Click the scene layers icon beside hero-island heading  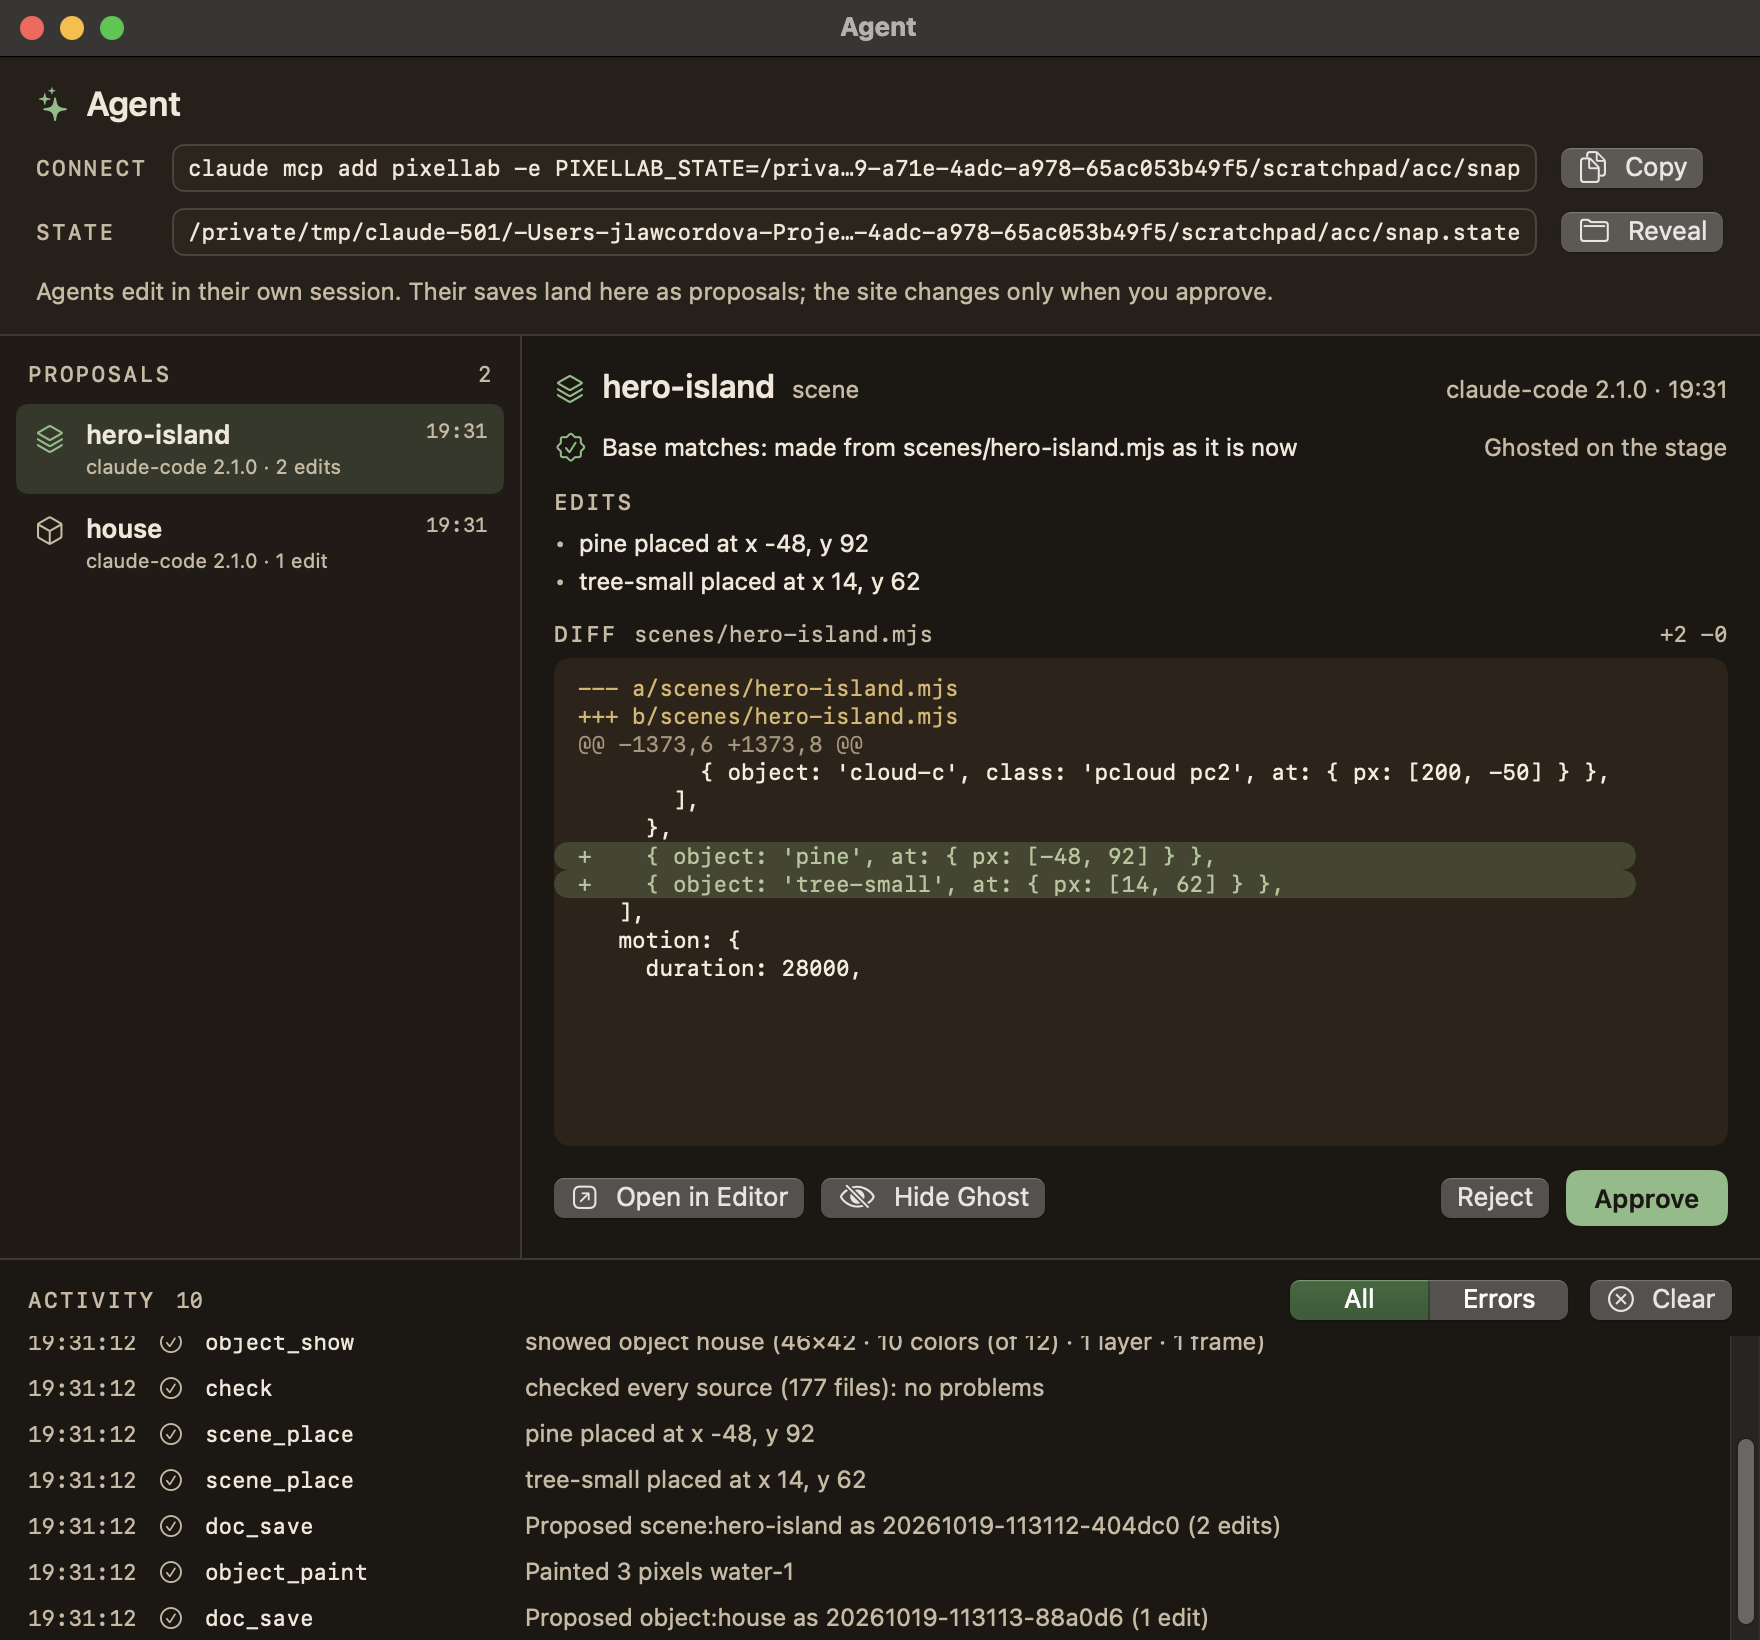pos(570,389)
